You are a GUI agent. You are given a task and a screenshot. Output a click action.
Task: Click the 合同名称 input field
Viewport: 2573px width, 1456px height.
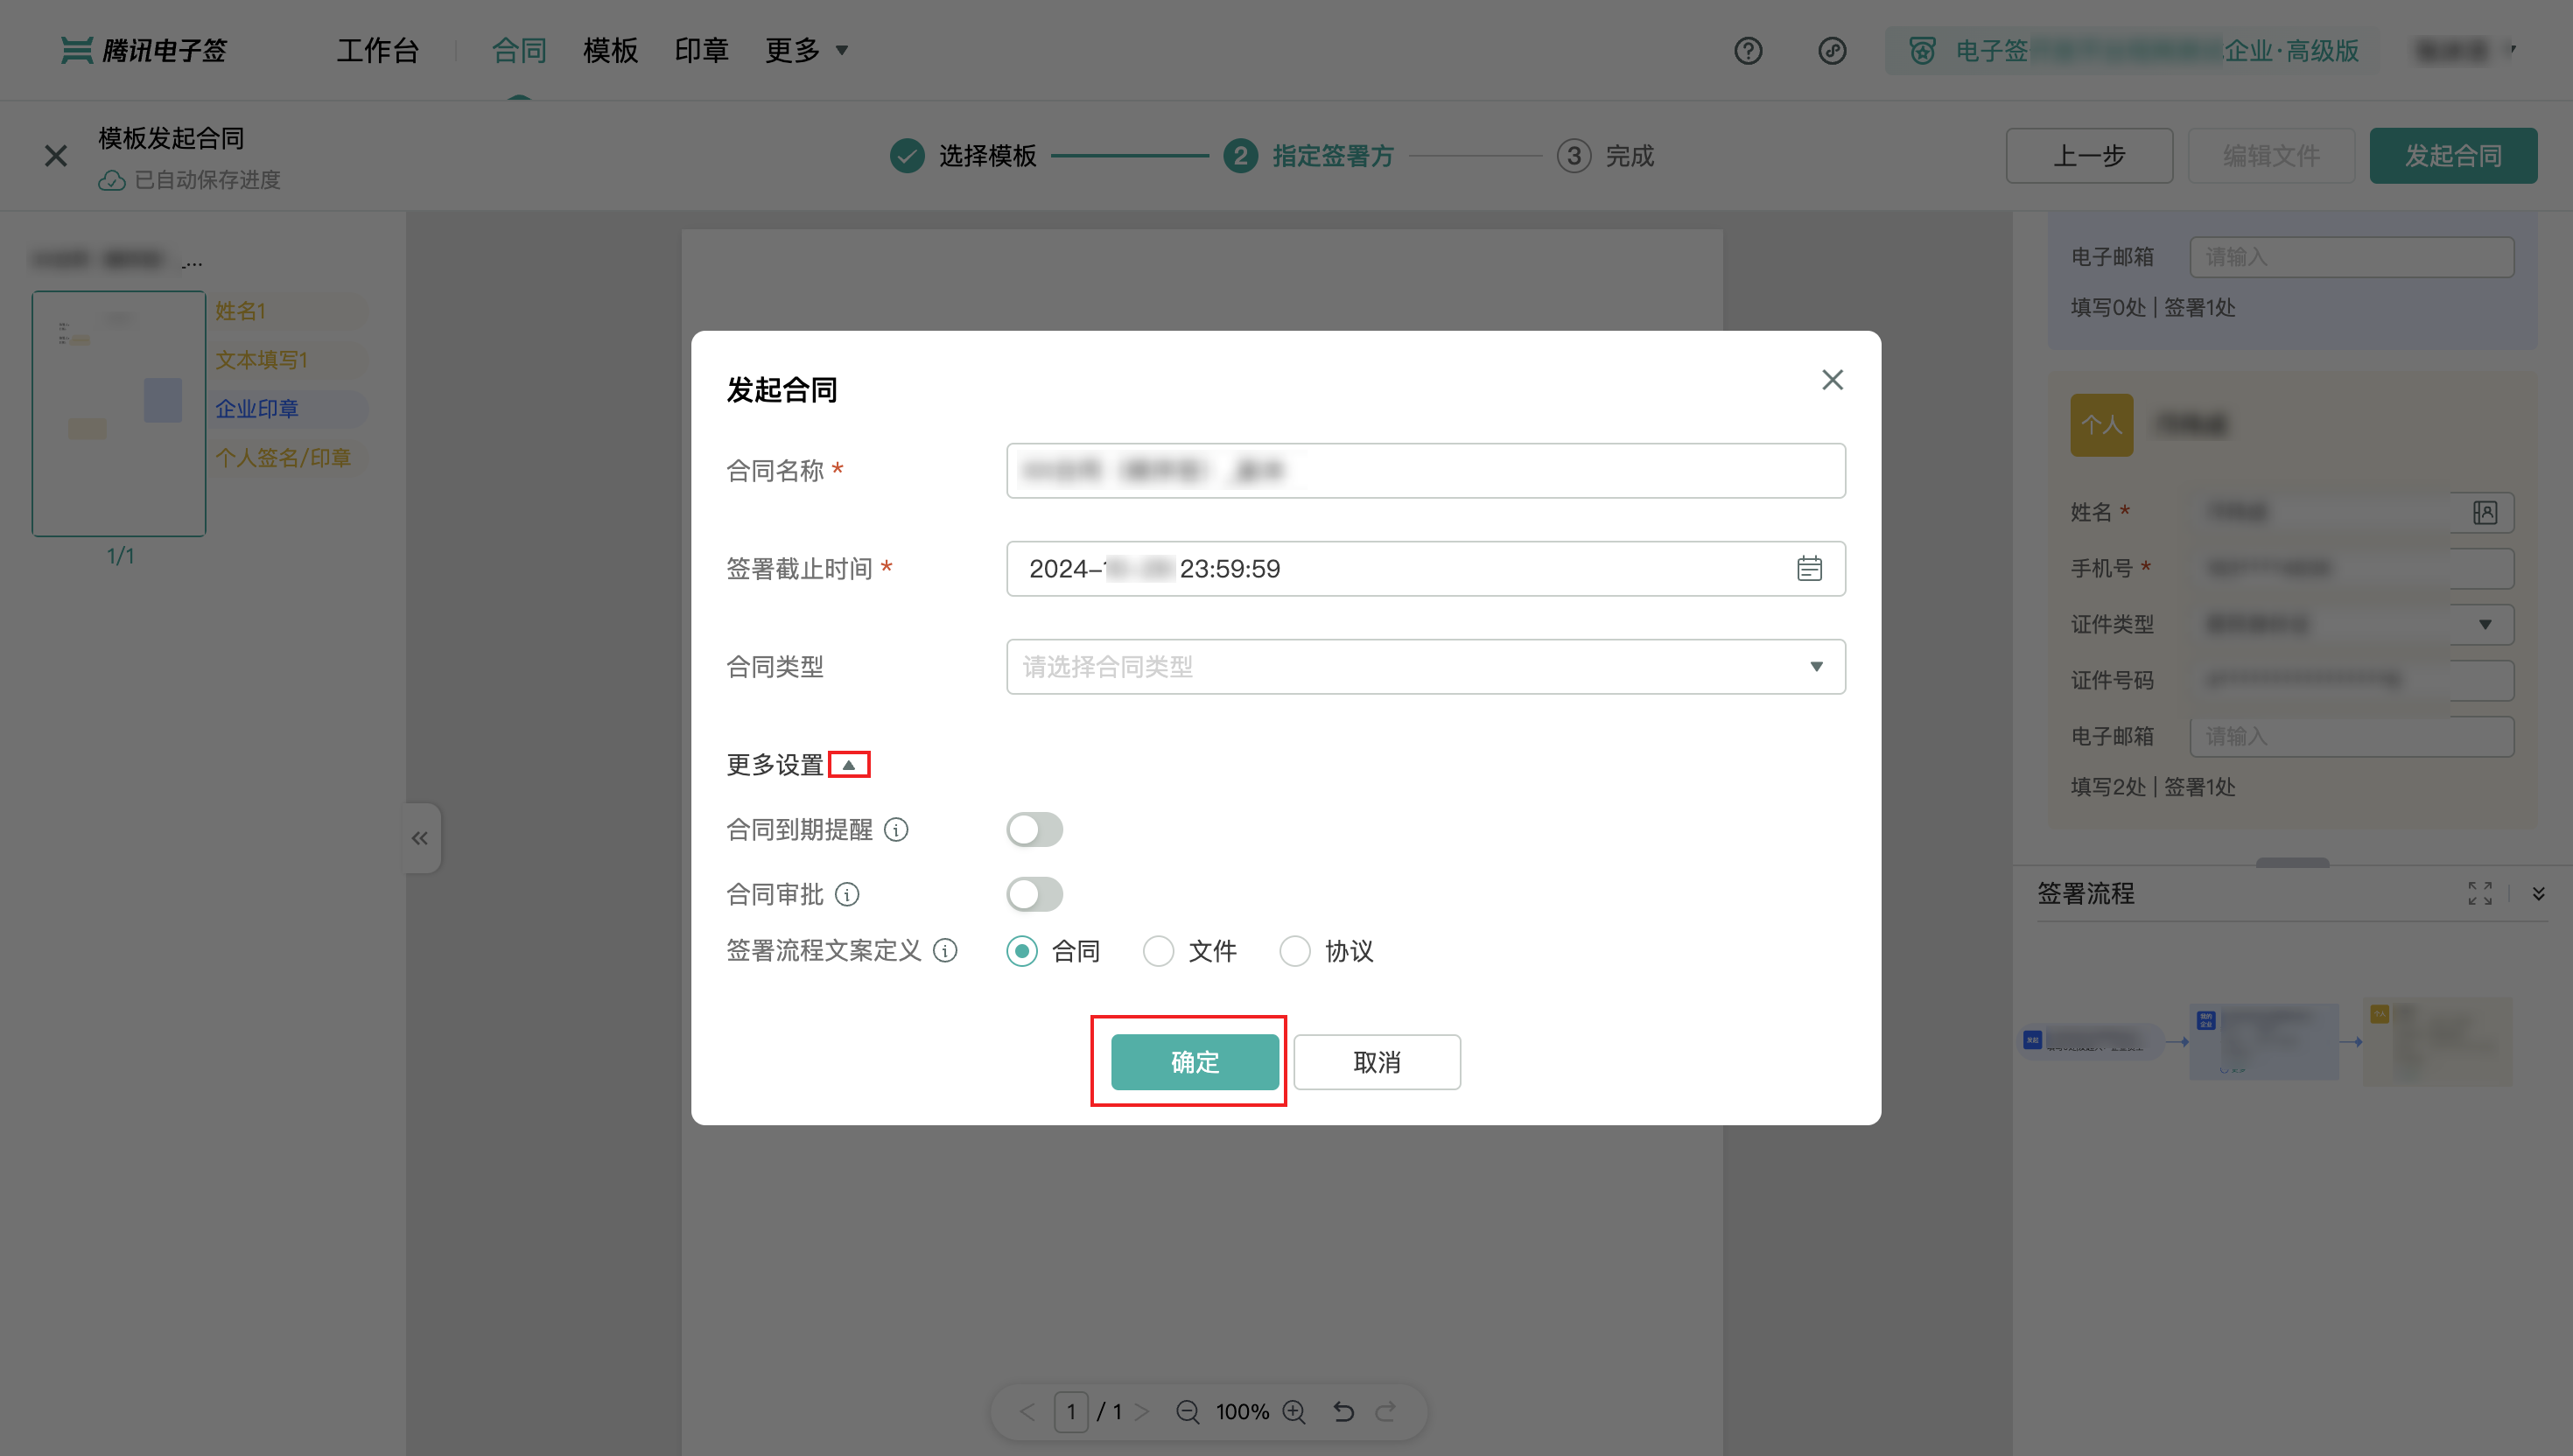pyautogui.click(x=1426, y=471)
